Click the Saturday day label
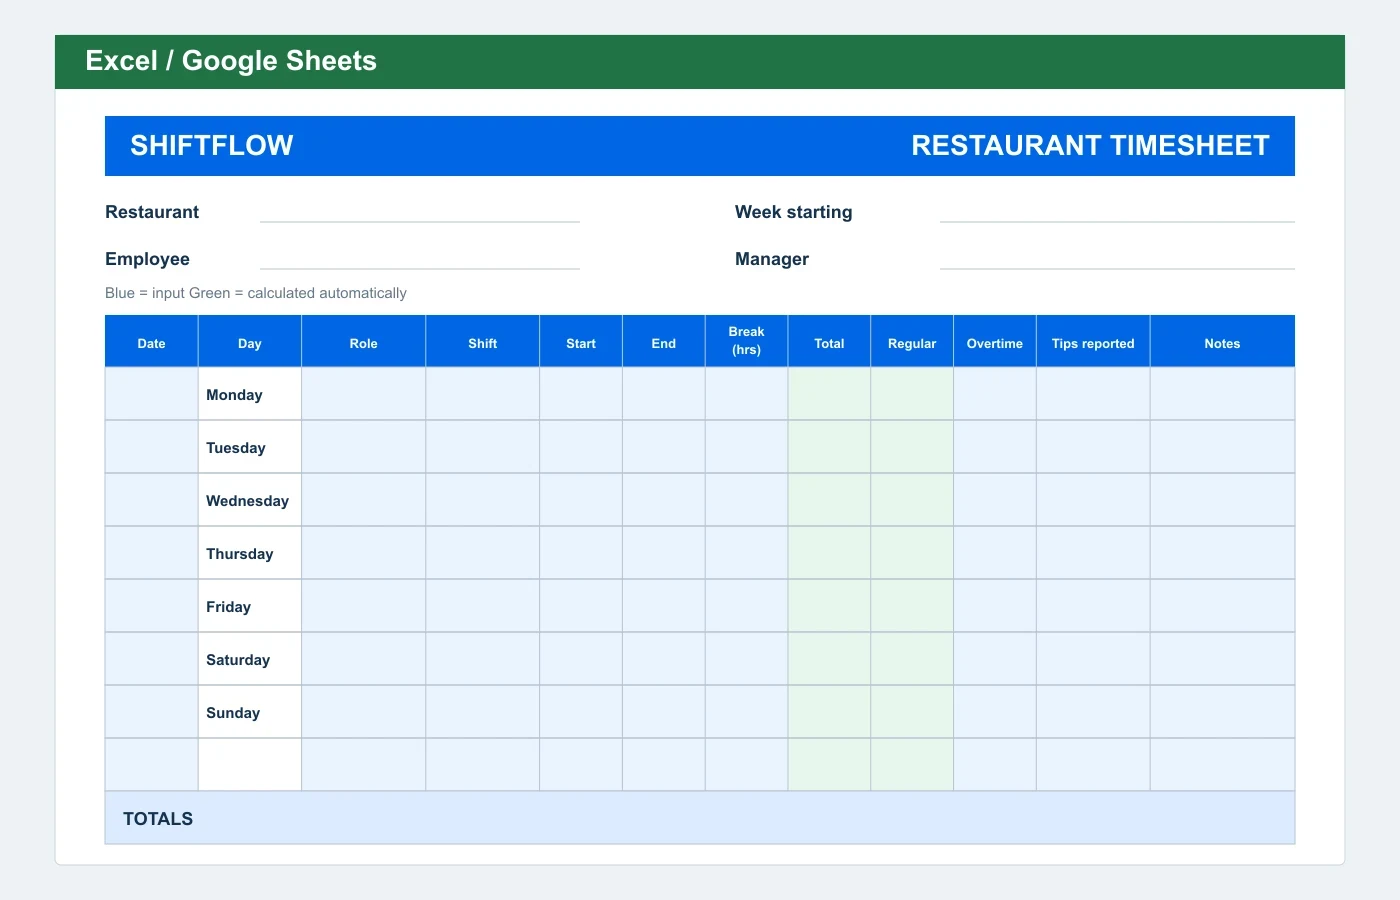1400x900 pixels. coord(238,660)
